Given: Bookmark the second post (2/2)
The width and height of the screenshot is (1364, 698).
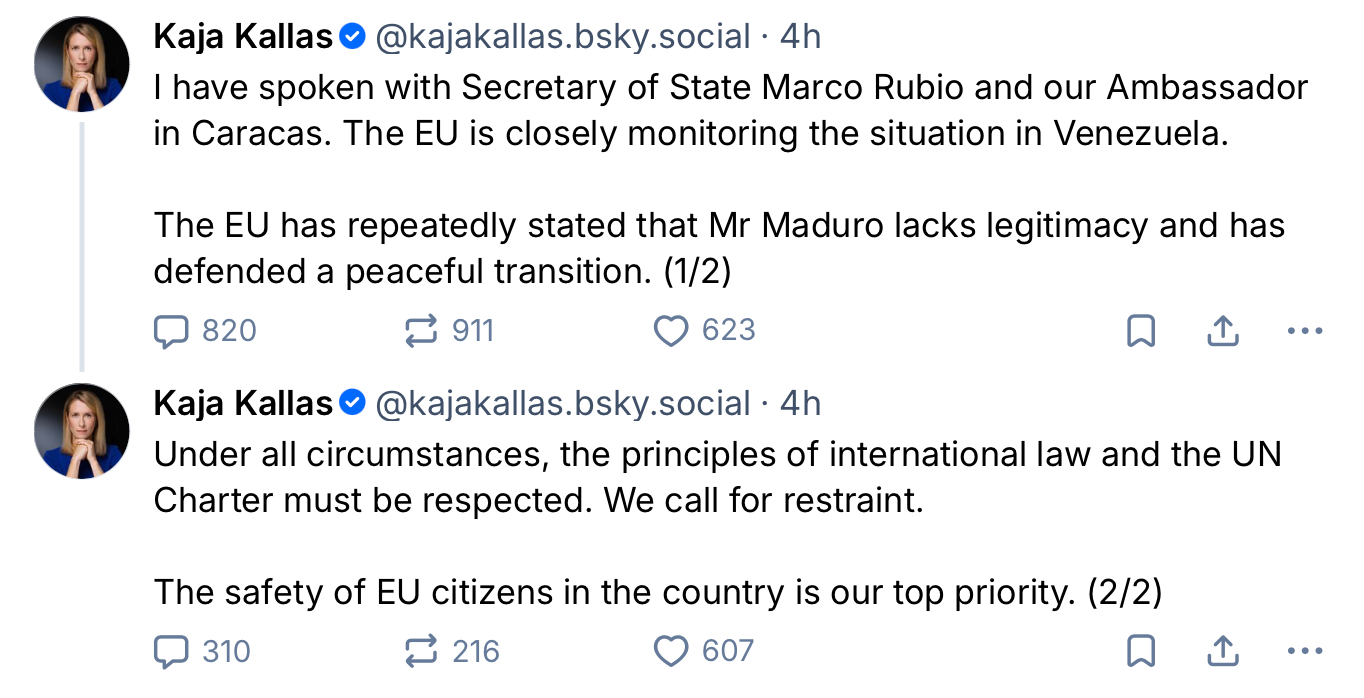Looking at the screenshot, I should [1141, 652].
